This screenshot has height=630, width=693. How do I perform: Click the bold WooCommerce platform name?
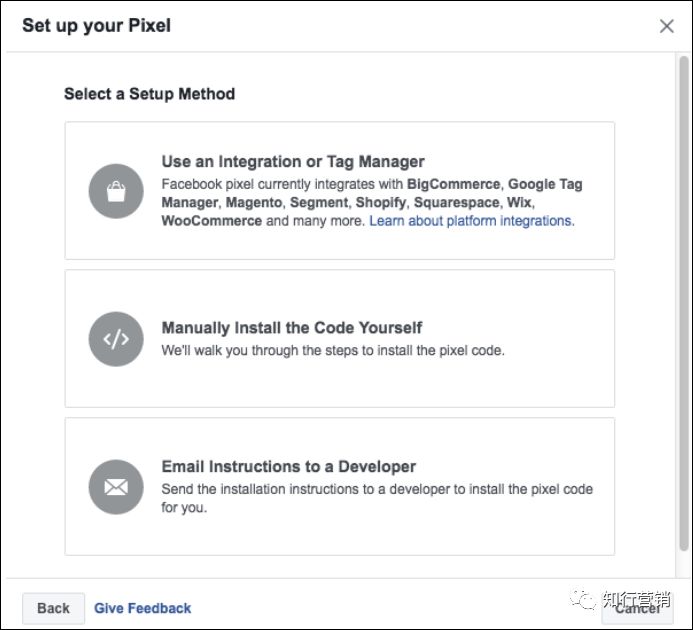[x=212, y=221]
